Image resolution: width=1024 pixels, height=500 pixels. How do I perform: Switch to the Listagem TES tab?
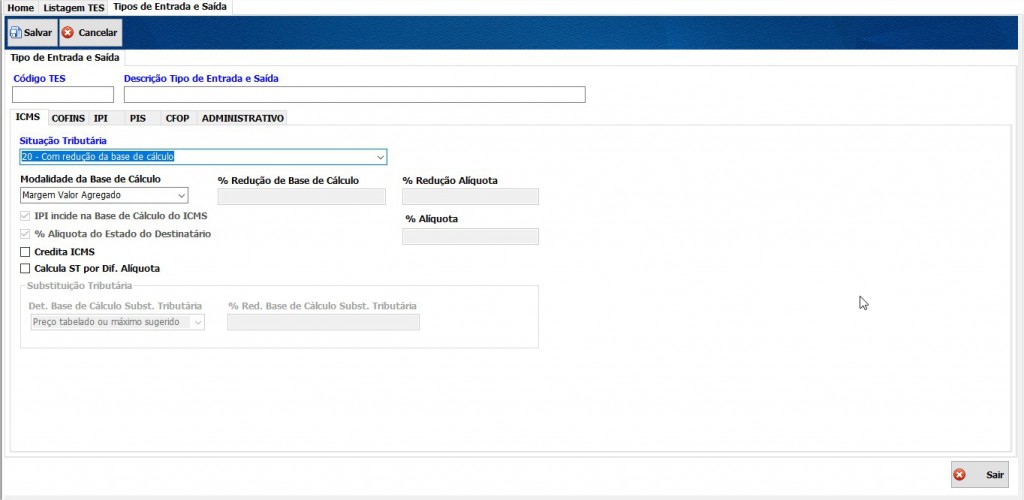point(72,7)
